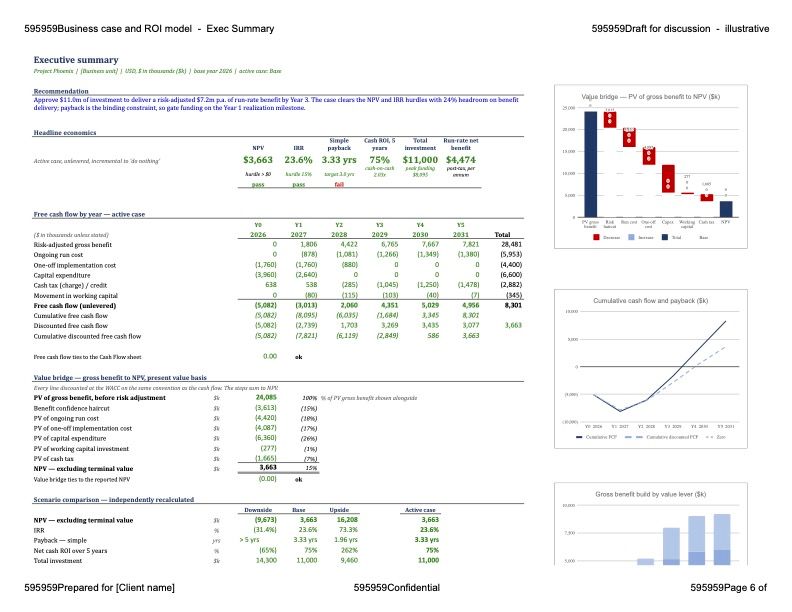Click the footer 'Prepared for [Client name]'
Viewport: 792px width, 612px height.
tap(100, 588)
